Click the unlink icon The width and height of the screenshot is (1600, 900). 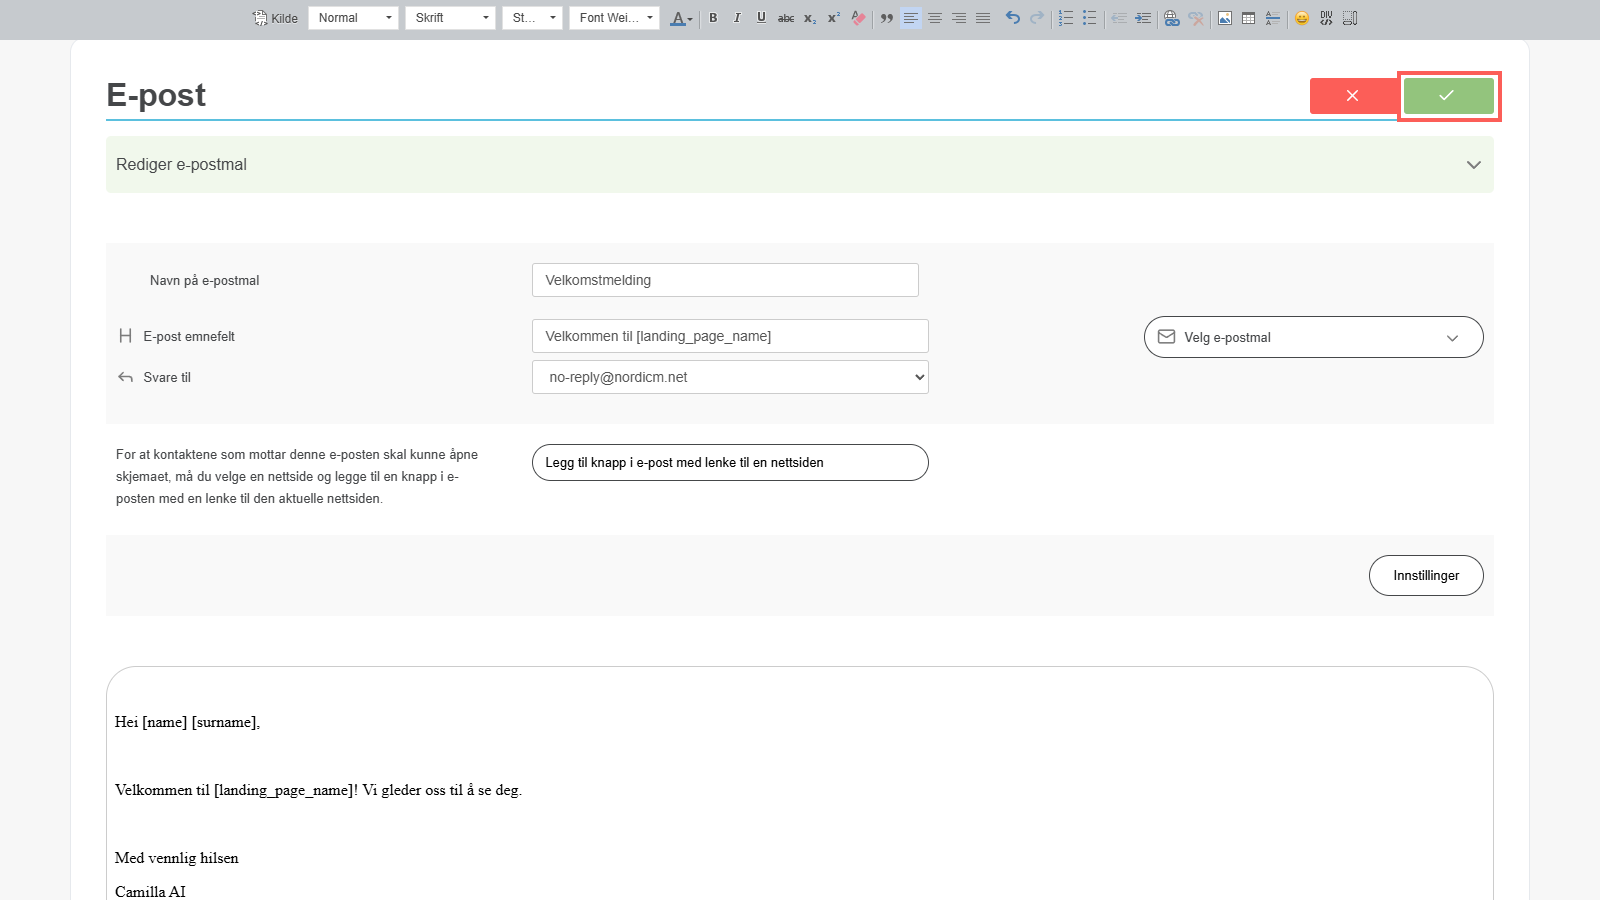coord(1196,18)
